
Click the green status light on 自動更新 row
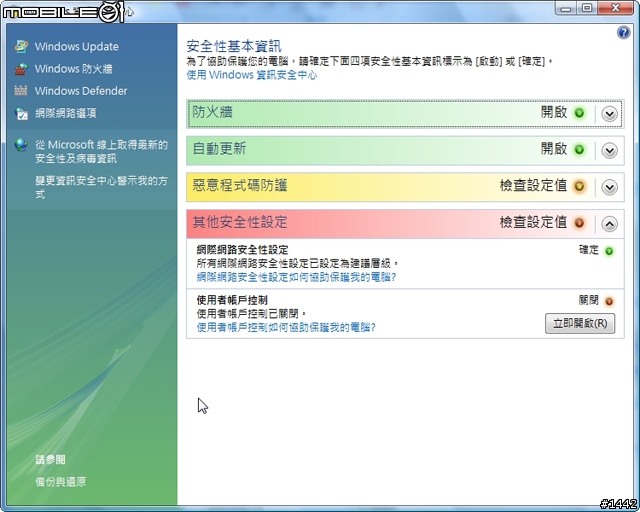point(579,149)
